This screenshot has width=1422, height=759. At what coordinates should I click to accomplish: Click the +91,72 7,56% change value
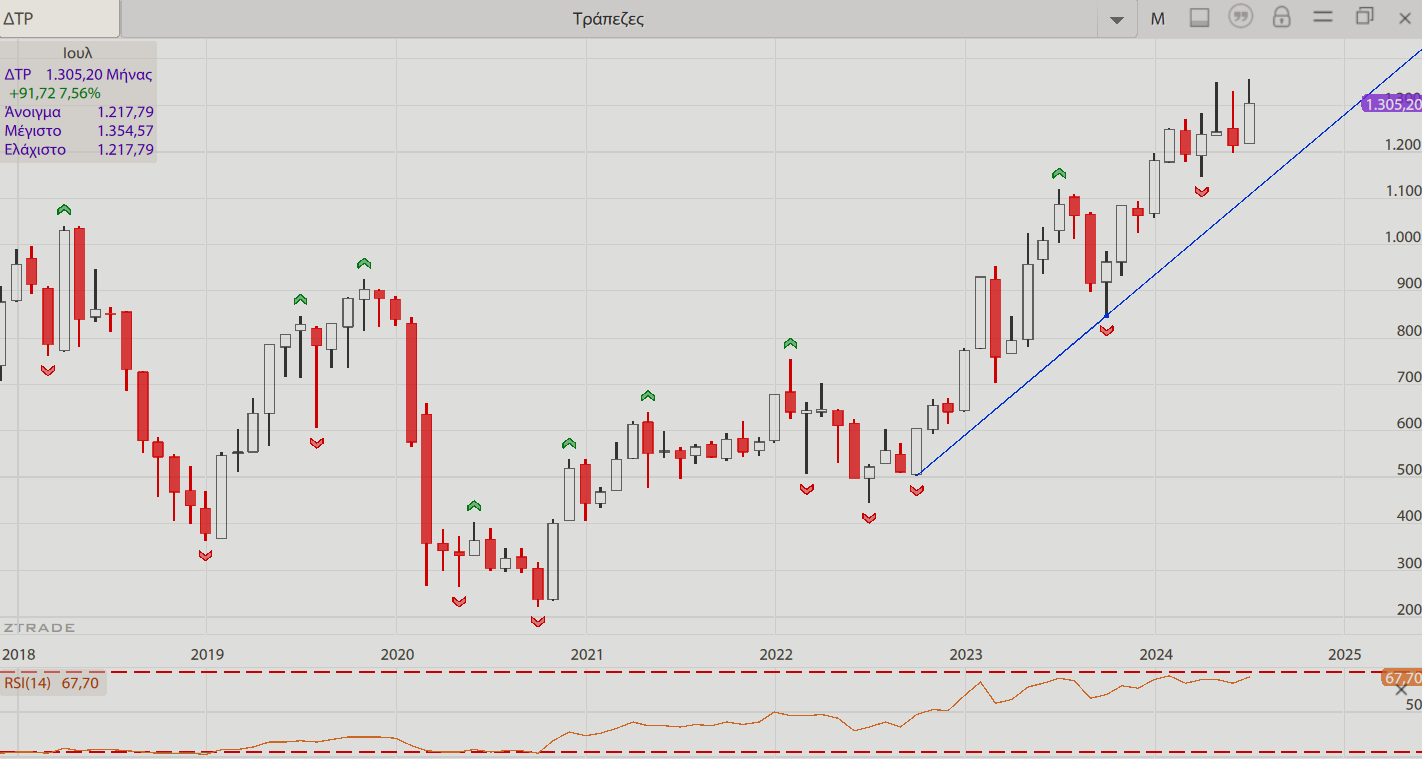click(x=55, y=93)
